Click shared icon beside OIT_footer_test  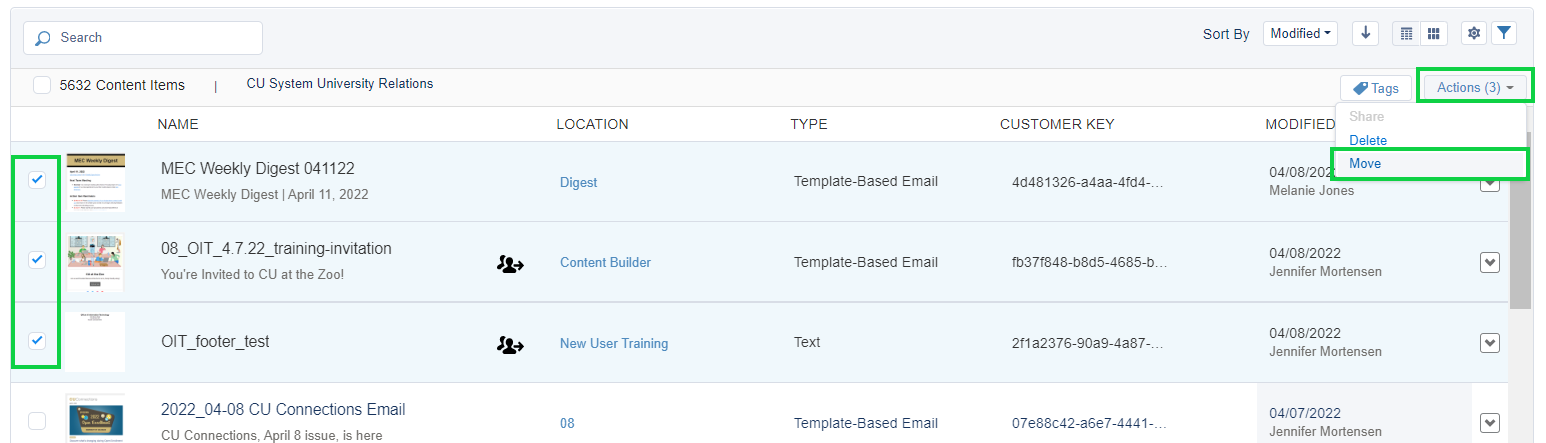(510, 344)
